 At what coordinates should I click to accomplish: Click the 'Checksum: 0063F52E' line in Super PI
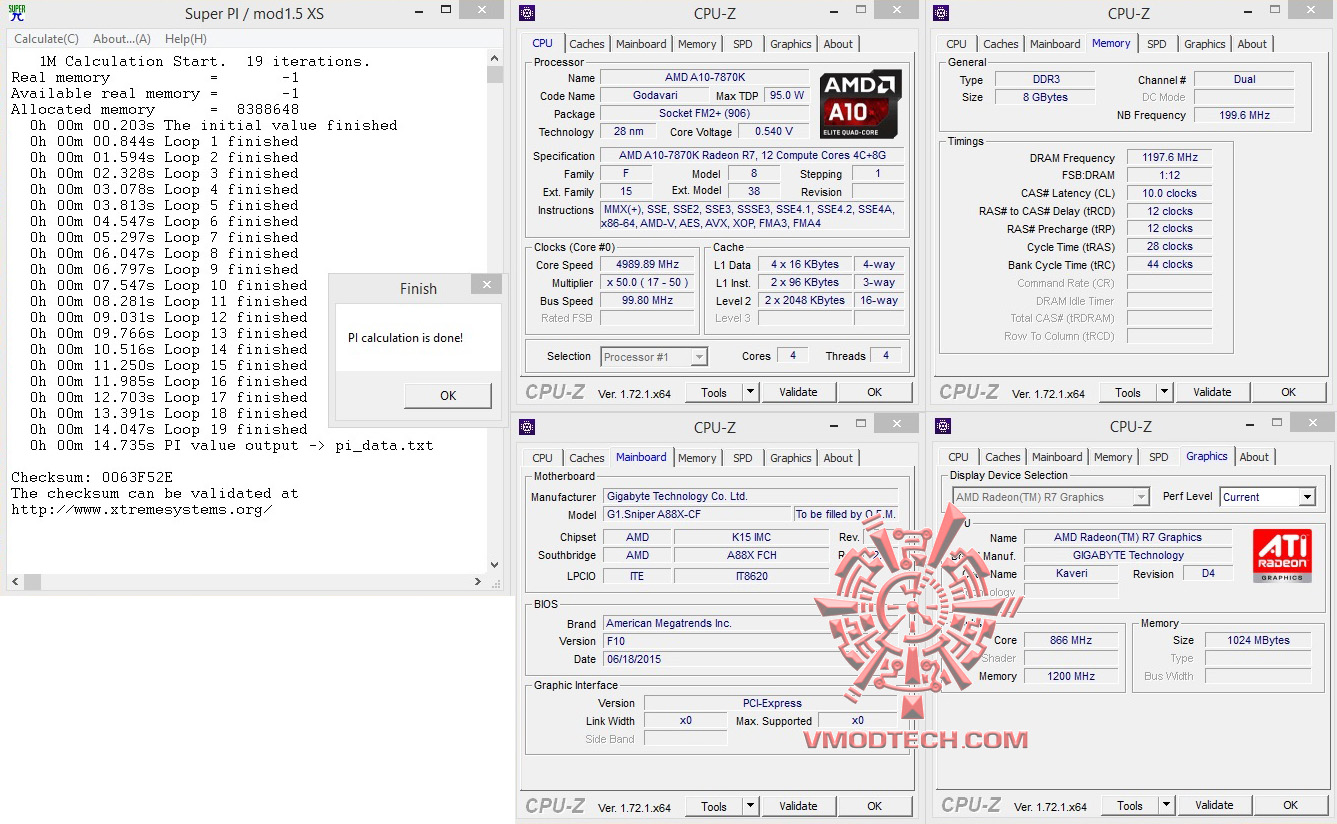click(x=92, y=477)
